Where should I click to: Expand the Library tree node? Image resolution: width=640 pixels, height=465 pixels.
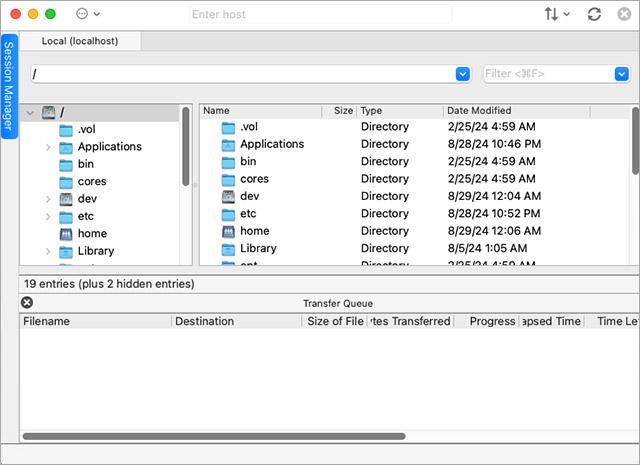point(48,251)
